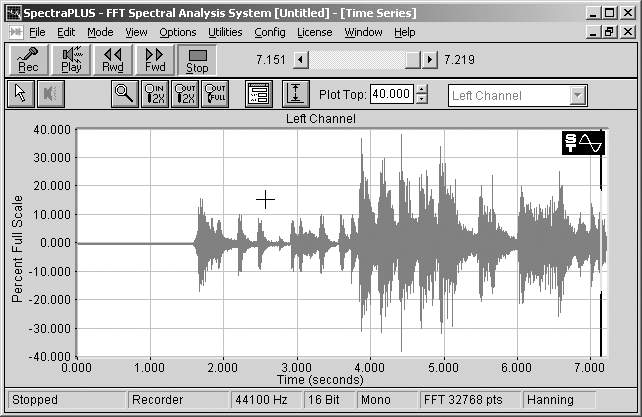Toggle the Stop button
642x417 pixels.
click(197, 60)
